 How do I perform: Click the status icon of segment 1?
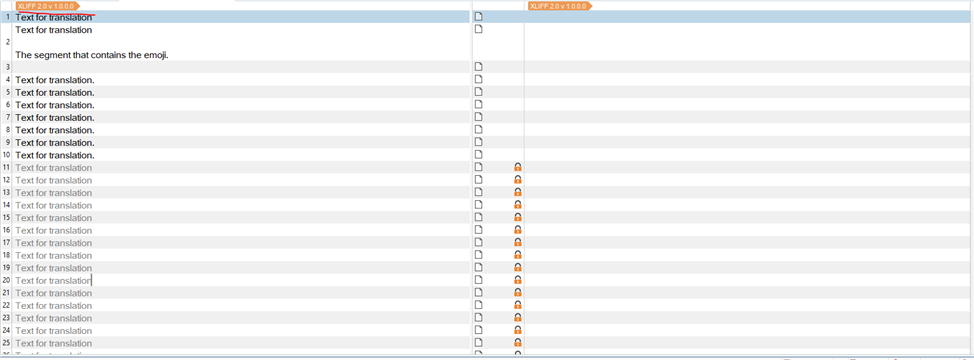coord(478,17)
